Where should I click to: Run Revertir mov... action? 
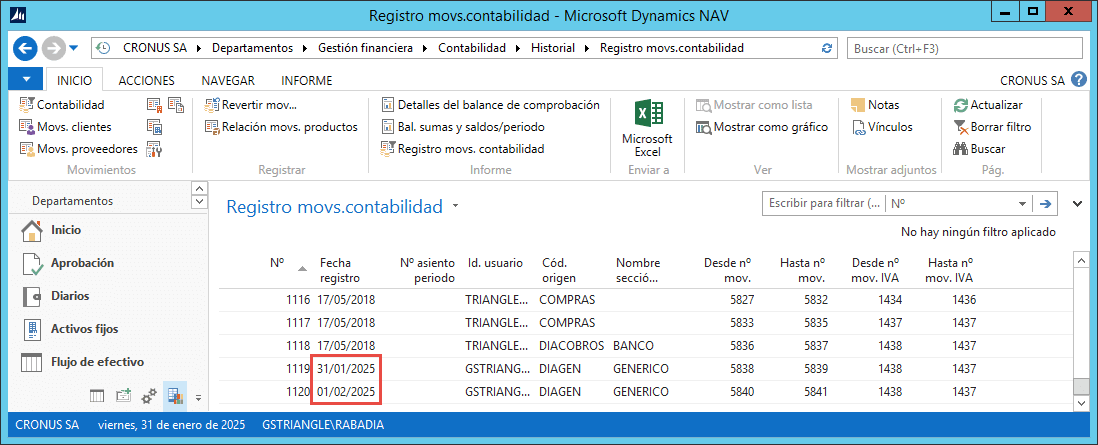tap(251, 105)
